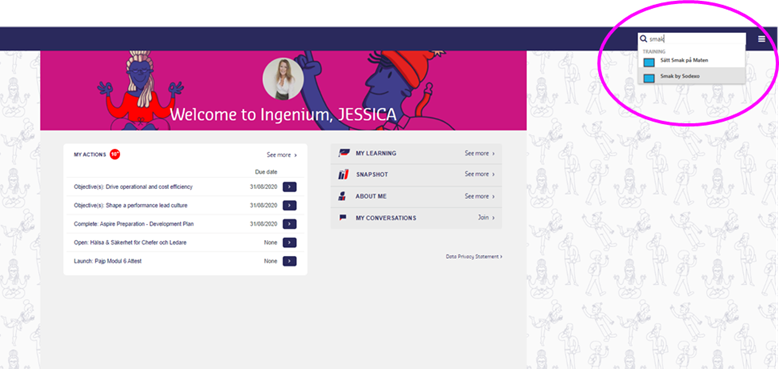Launch the Pajp Modul 6 Attest arrow
This screenshot has width=779, height=369.
pyautogui.click(x=290, y=261)
